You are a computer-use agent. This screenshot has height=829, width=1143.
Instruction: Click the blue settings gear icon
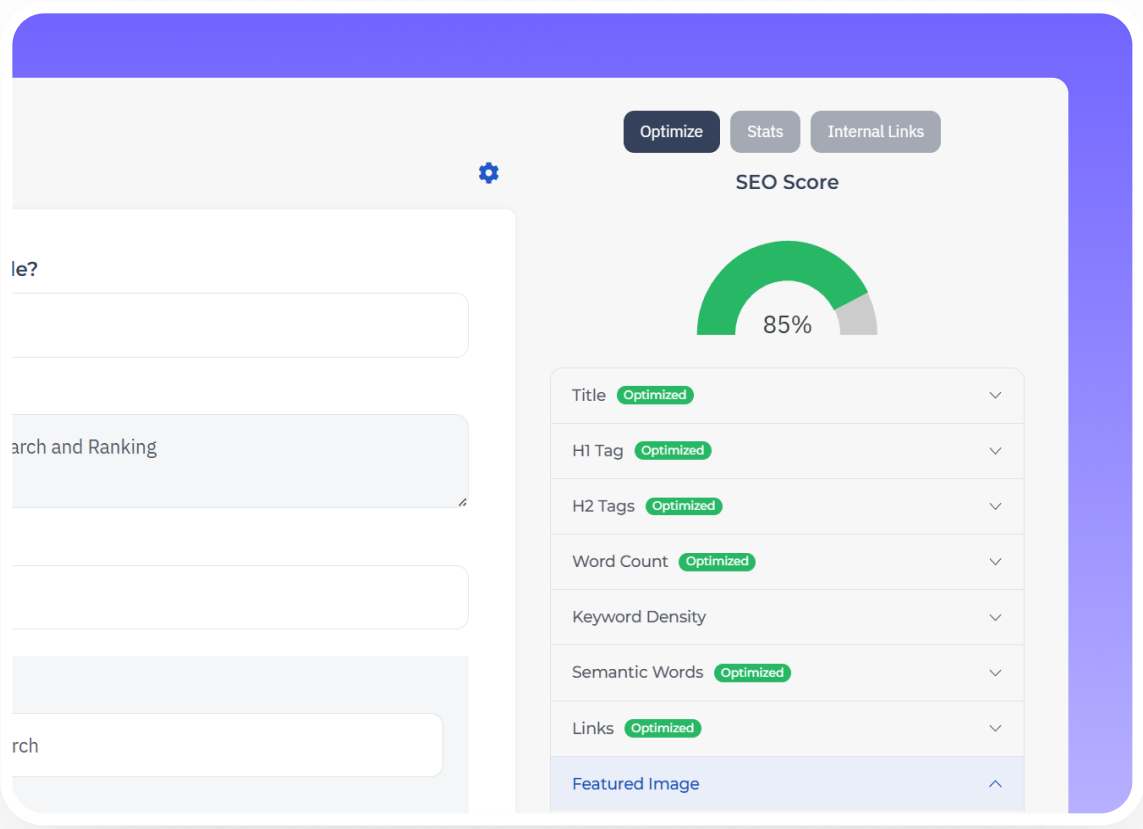[x=488, y=173]
